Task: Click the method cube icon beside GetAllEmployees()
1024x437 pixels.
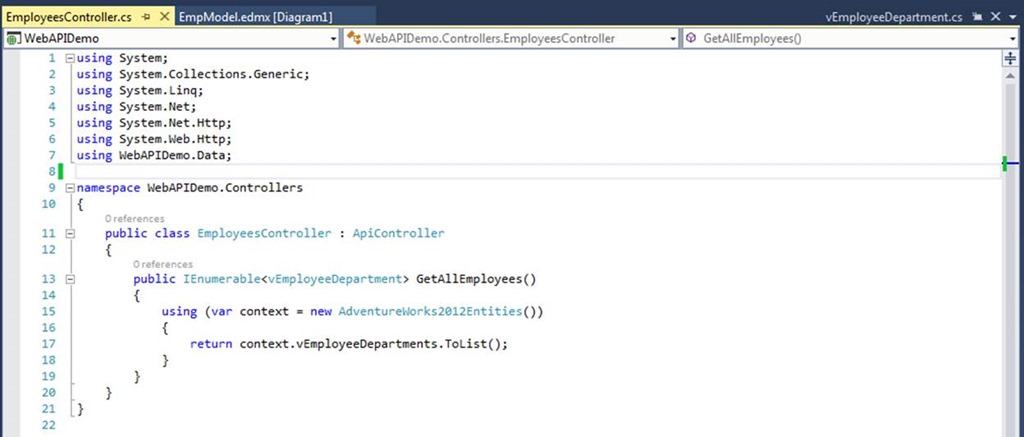Action: point(691,39)
